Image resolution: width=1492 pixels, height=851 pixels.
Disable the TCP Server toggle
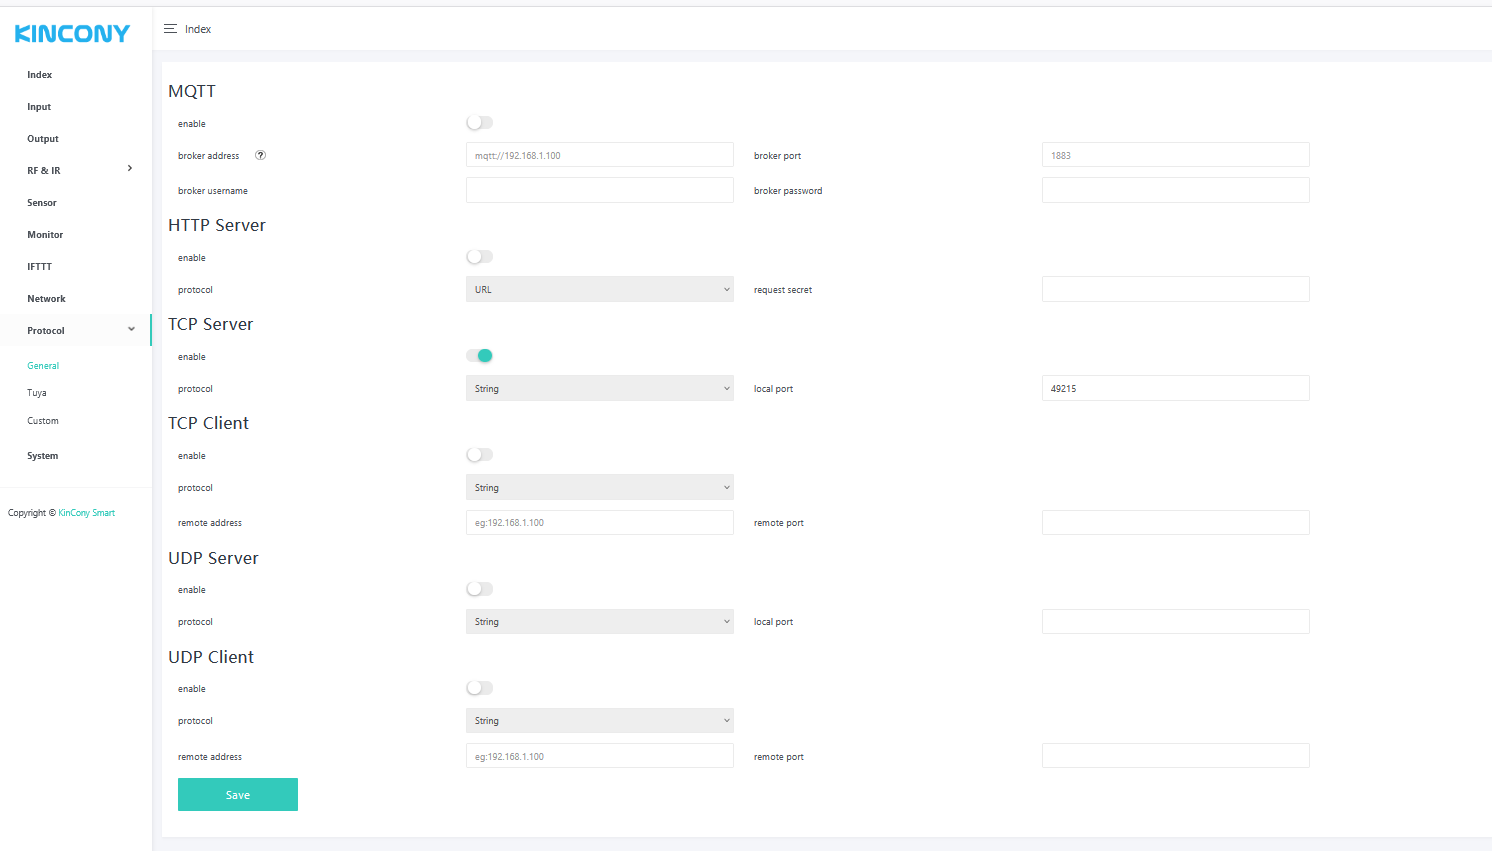pyautogui.click(x=480, y=356)
